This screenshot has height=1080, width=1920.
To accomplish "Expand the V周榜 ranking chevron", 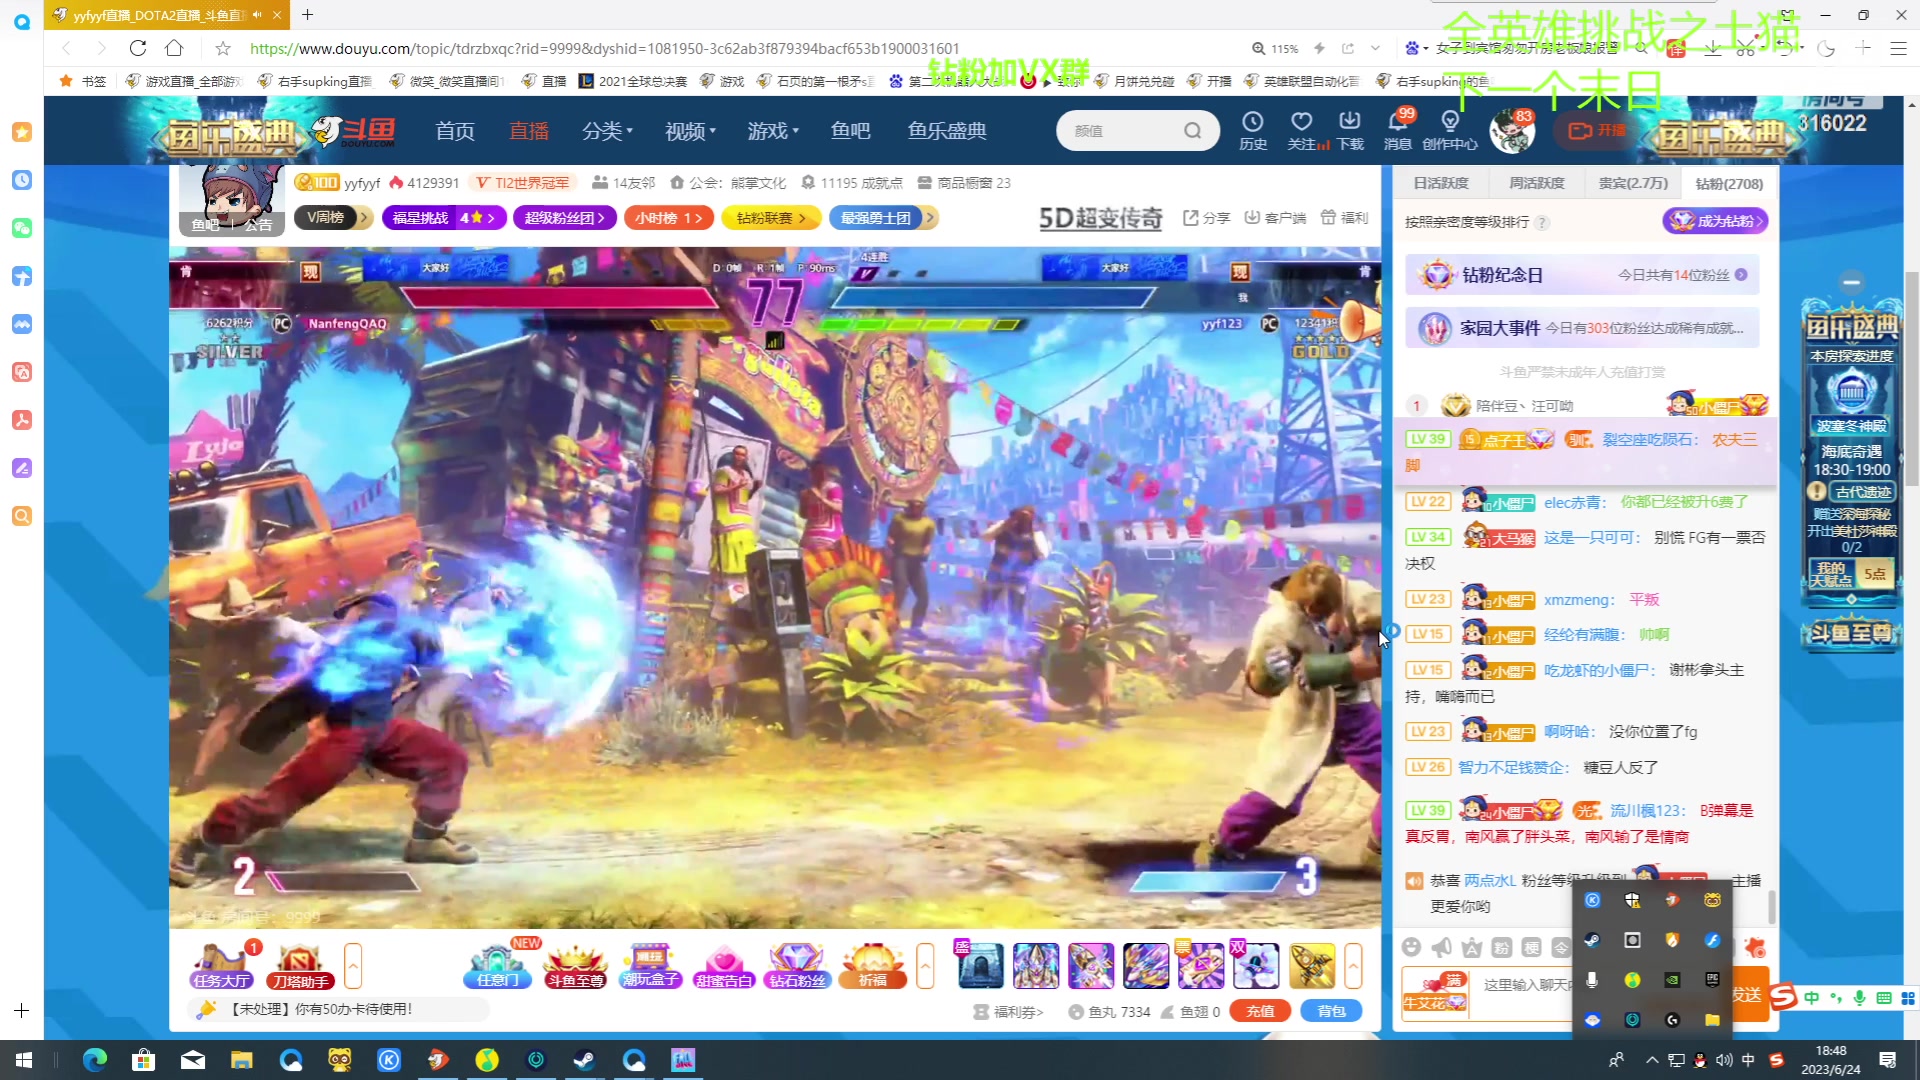I will pos(364,217).
